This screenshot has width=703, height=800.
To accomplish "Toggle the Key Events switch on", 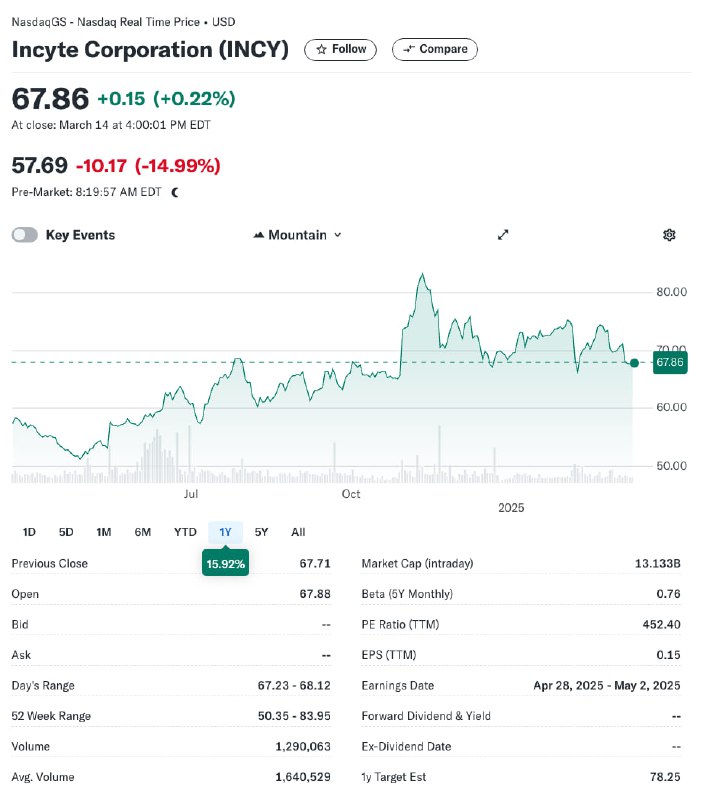I will coord(24,235).
